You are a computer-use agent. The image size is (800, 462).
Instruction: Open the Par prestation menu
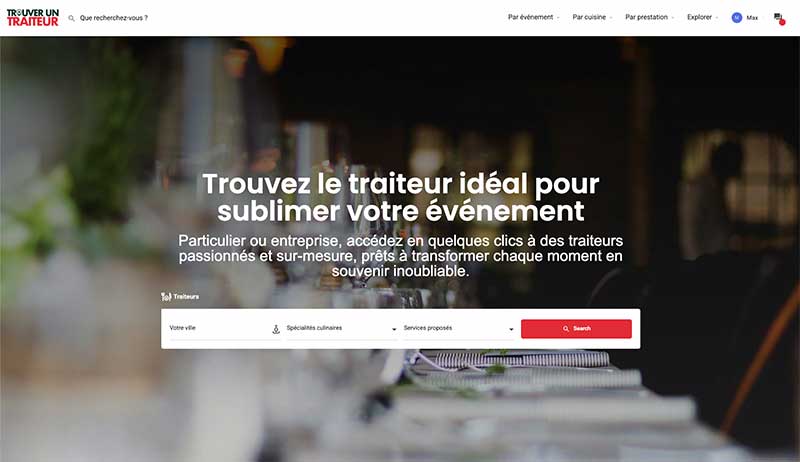[x=649, y=17]
